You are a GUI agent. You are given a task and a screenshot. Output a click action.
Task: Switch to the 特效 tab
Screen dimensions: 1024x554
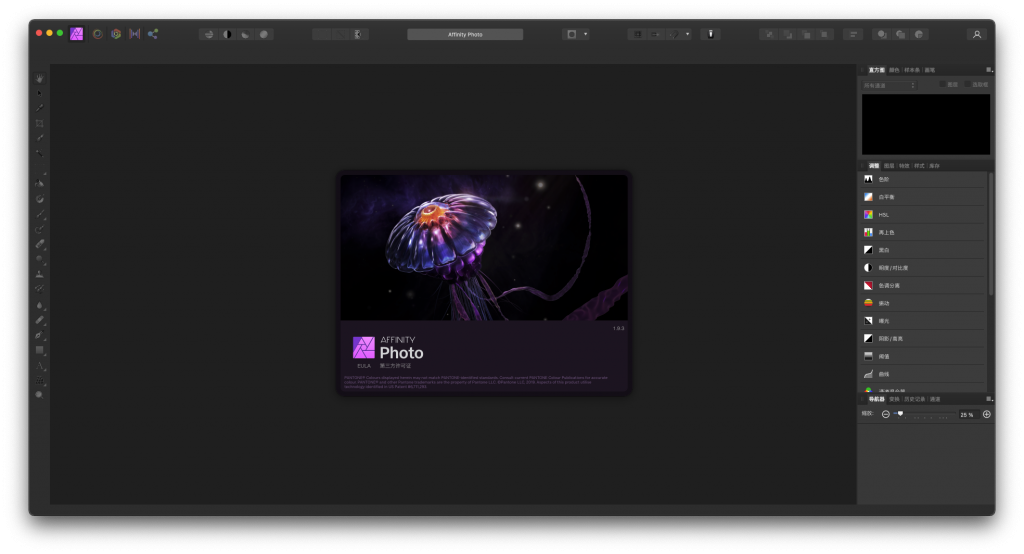click(x=904, y=166)
